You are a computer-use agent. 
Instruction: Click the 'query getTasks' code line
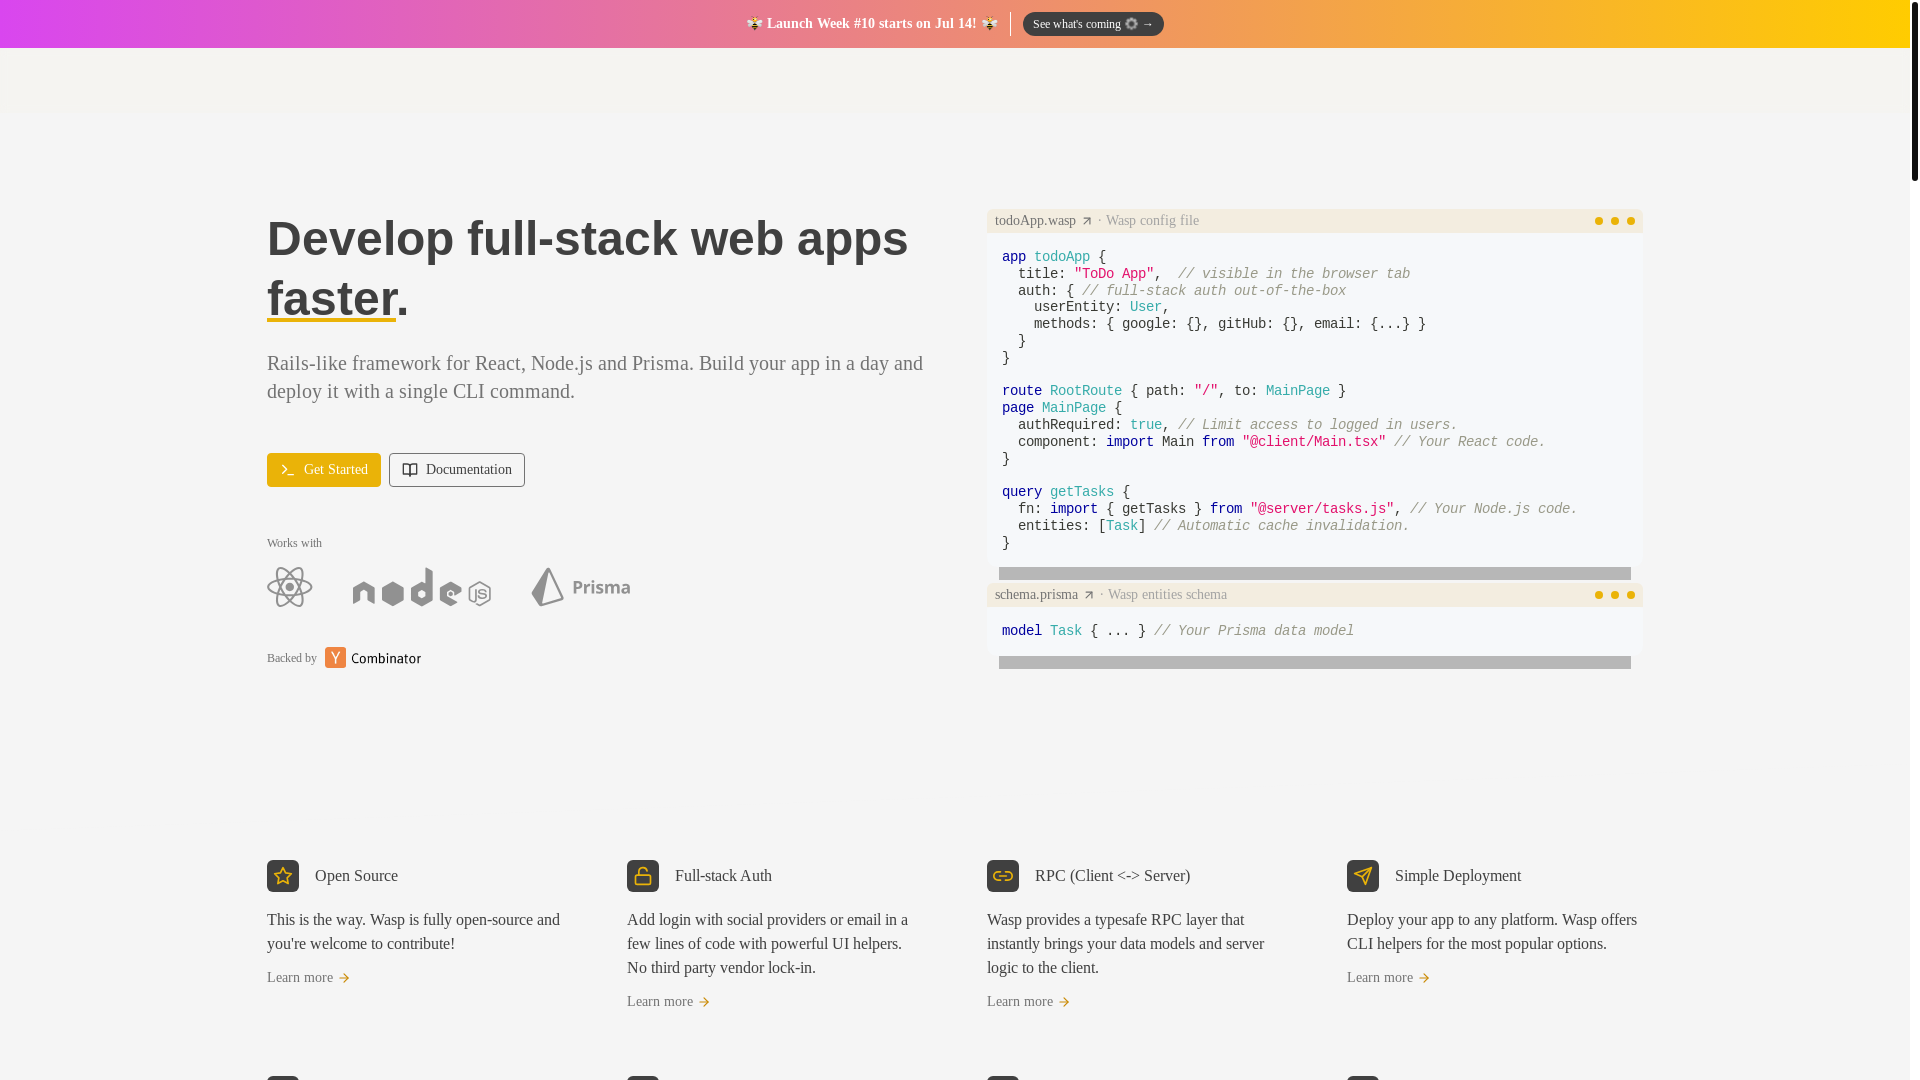pyautogui.click(x=1066, y=492)
